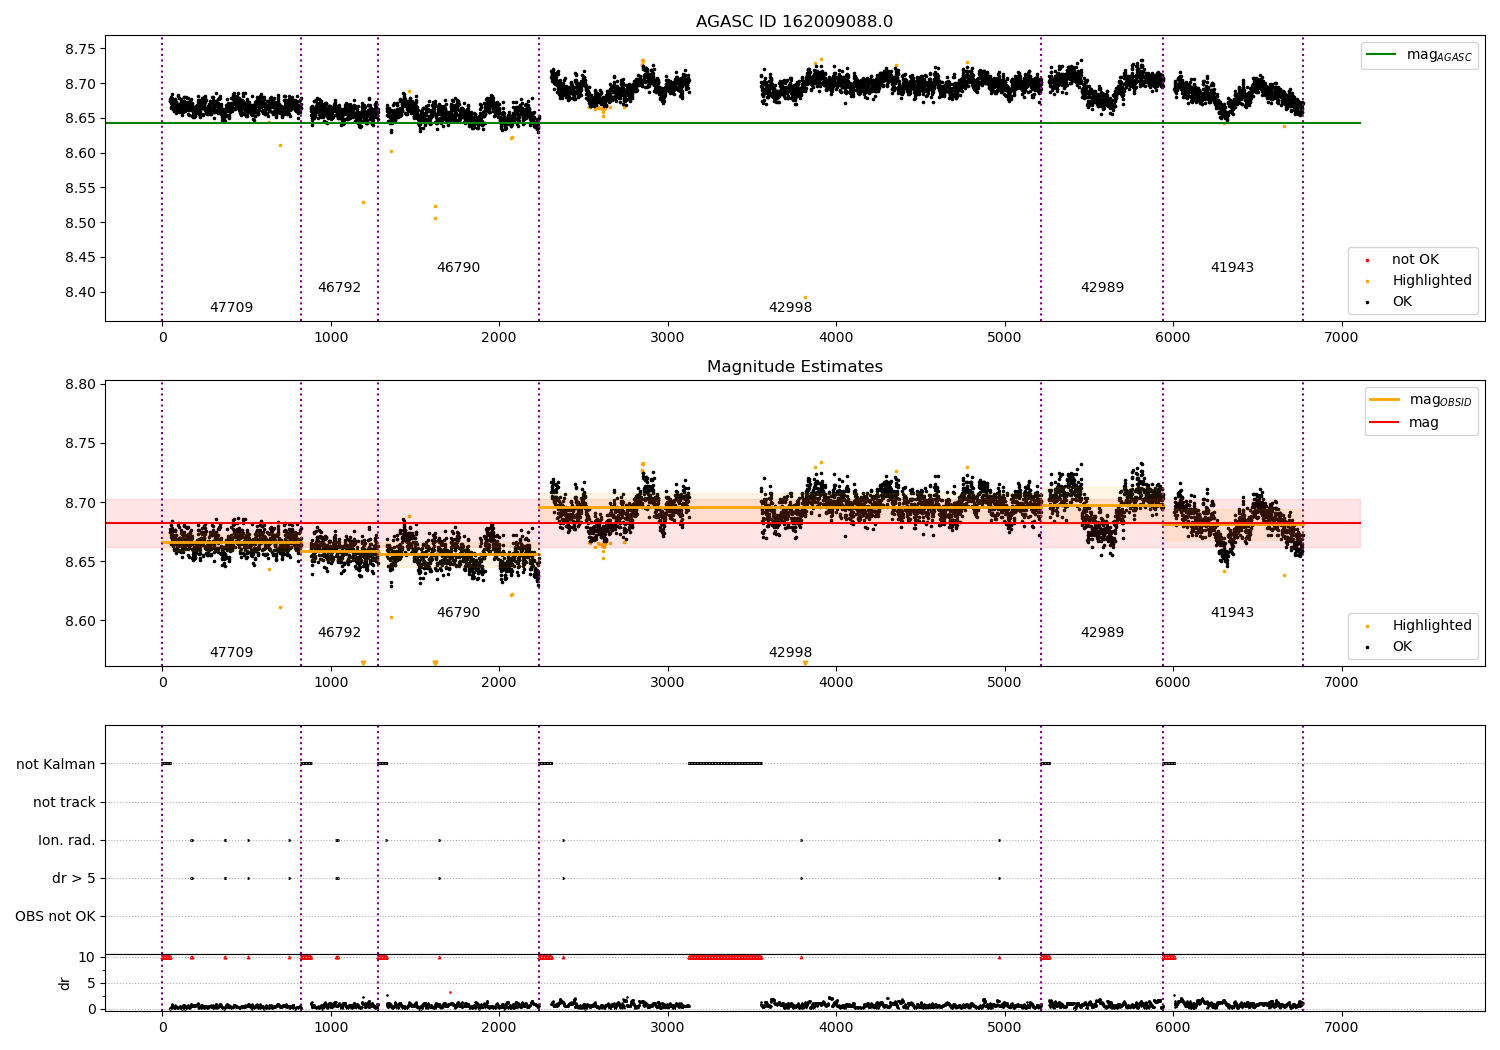Click the 'Magnitude Estimates' plot title
The image size is (1500, 1050).
(794, 367)
